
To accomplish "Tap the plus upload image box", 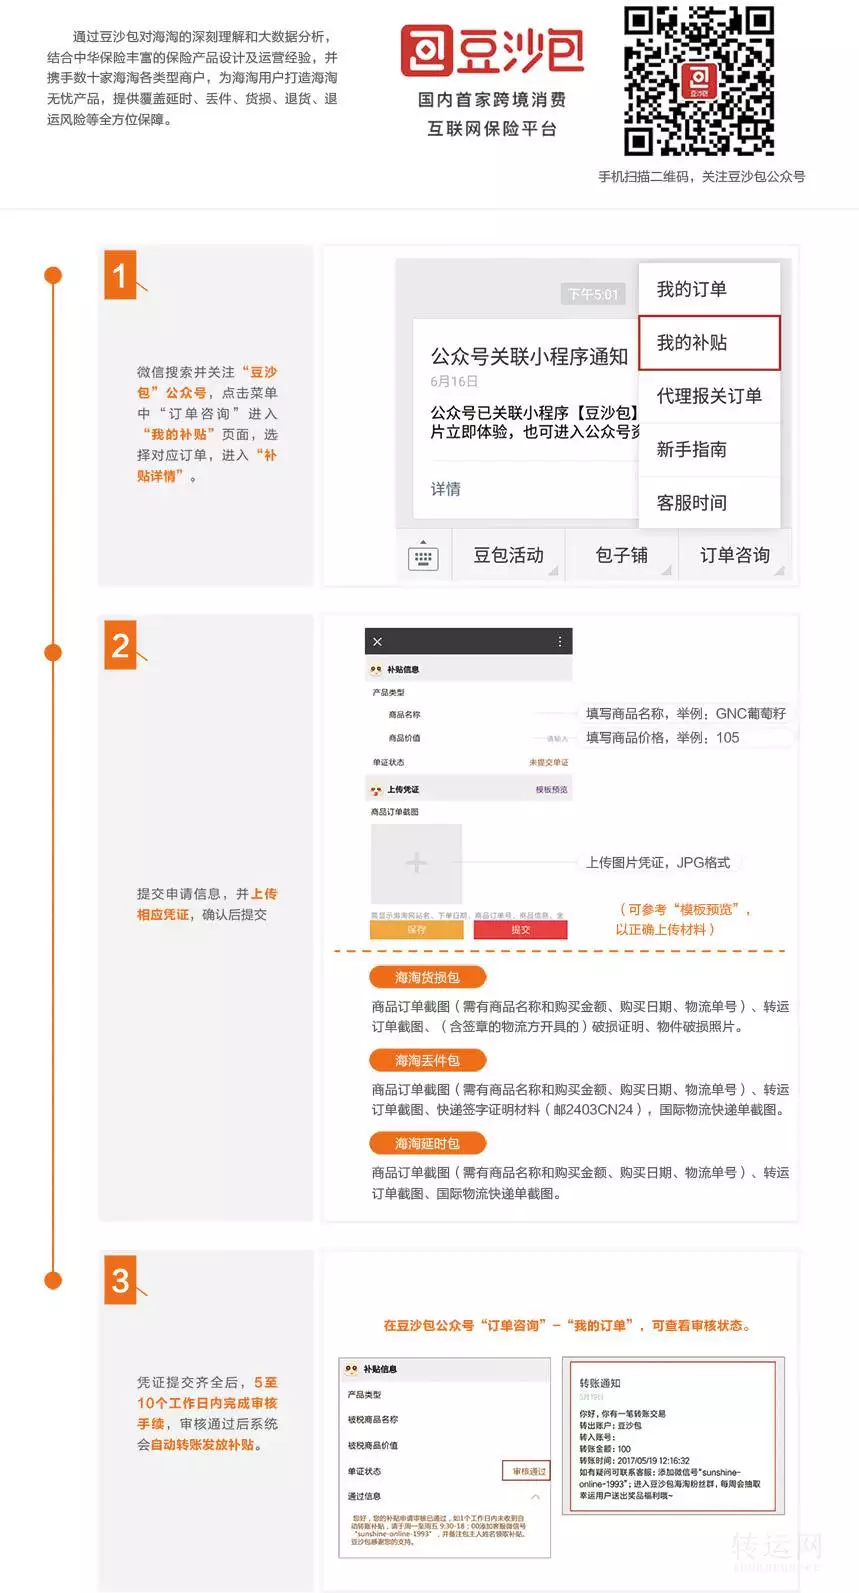I will pyautogui.click(x=416, y=864).
